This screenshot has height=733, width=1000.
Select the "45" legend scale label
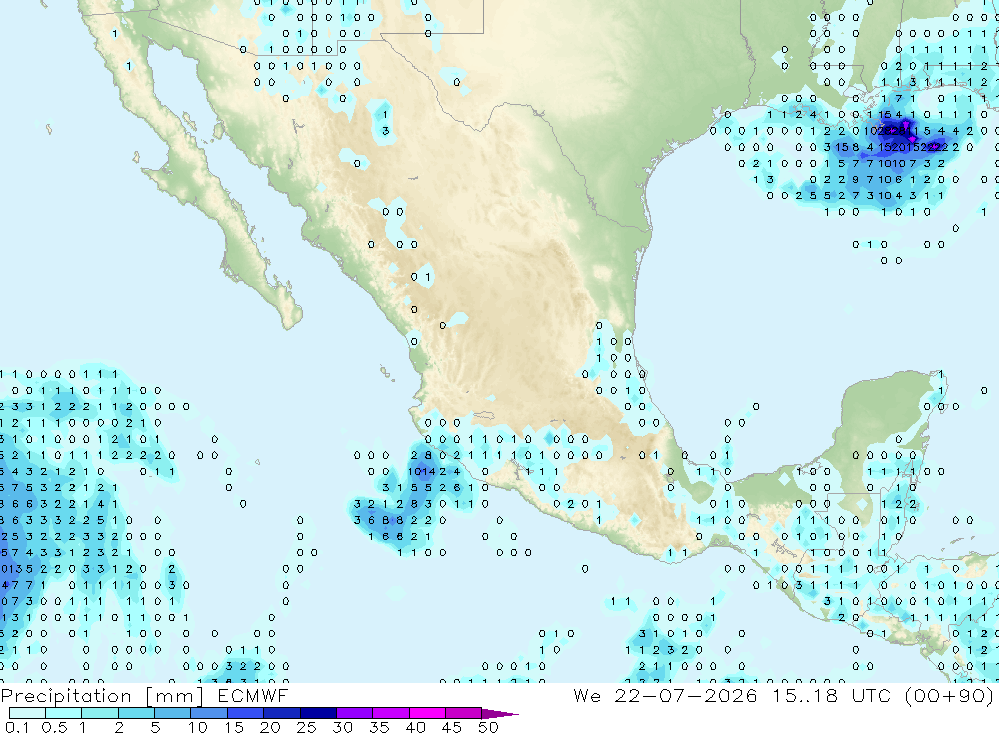click(452, 727)
